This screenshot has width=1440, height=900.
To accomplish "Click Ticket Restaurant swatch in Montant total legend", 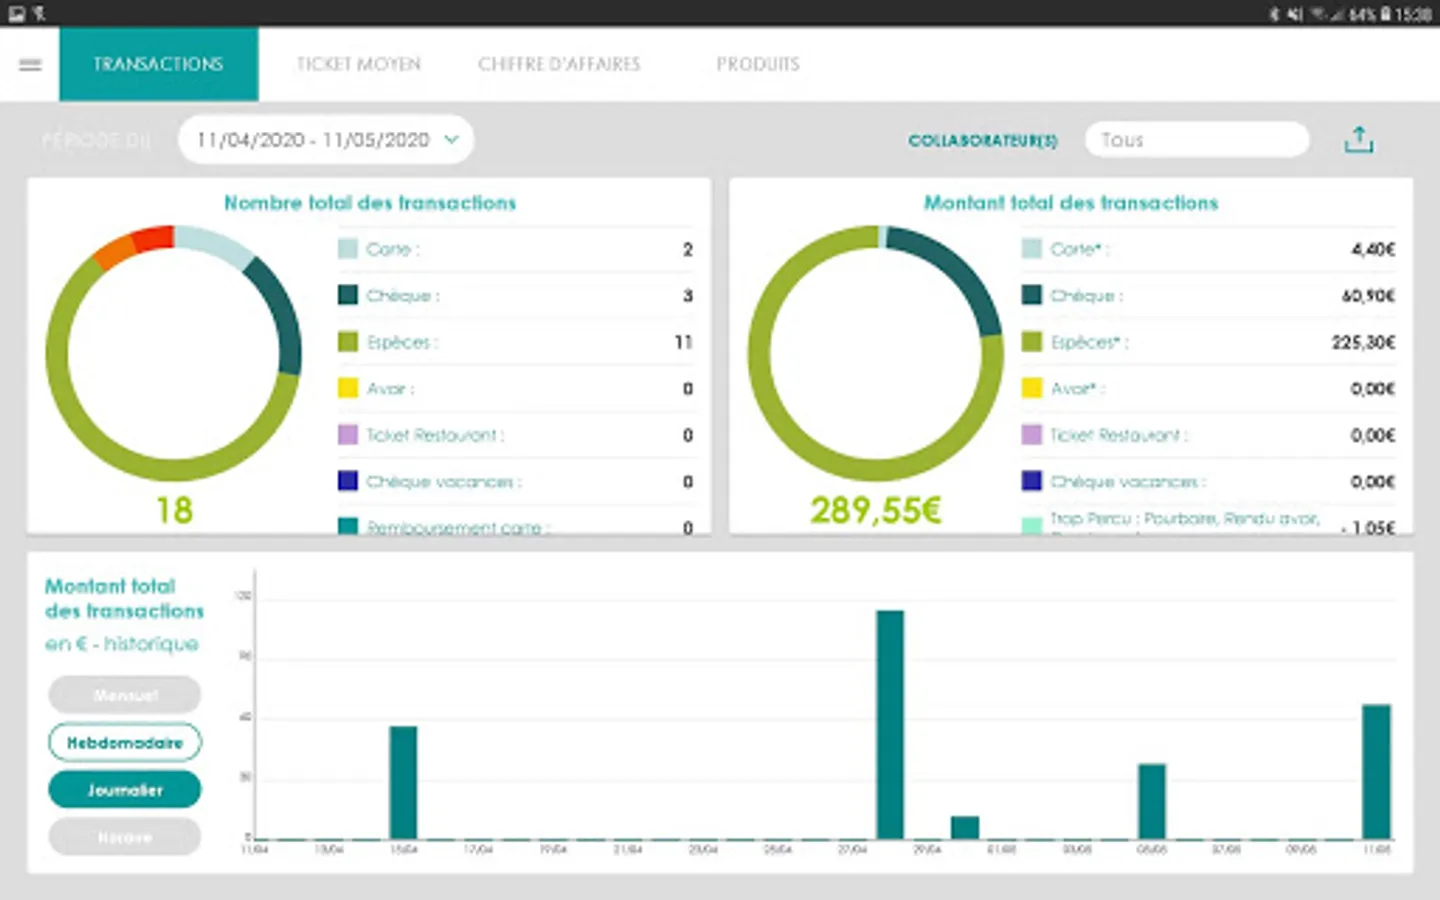I will (x=1032, y=435).
